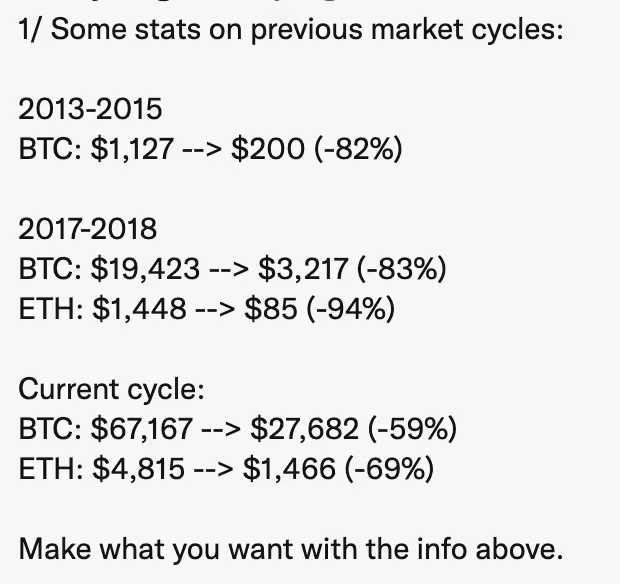This screenshot has height=584, width=620.
Task: Click the $19,423 BTC peak price
Action: click(146, 269)
